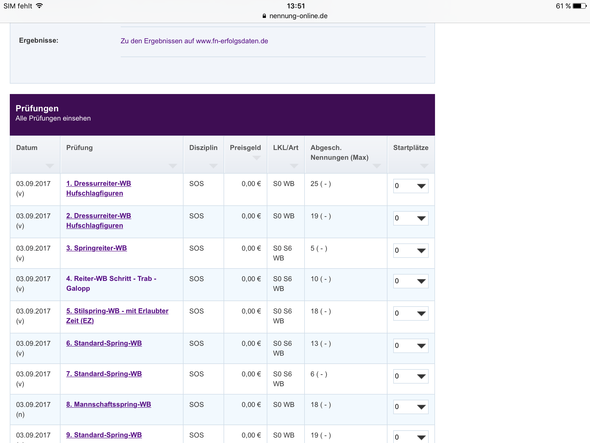This screenshot has height=443, width=590.
Task: Open 4. Reiter-WB Schritt - Trab - Galopp
Action: (111, 283)
